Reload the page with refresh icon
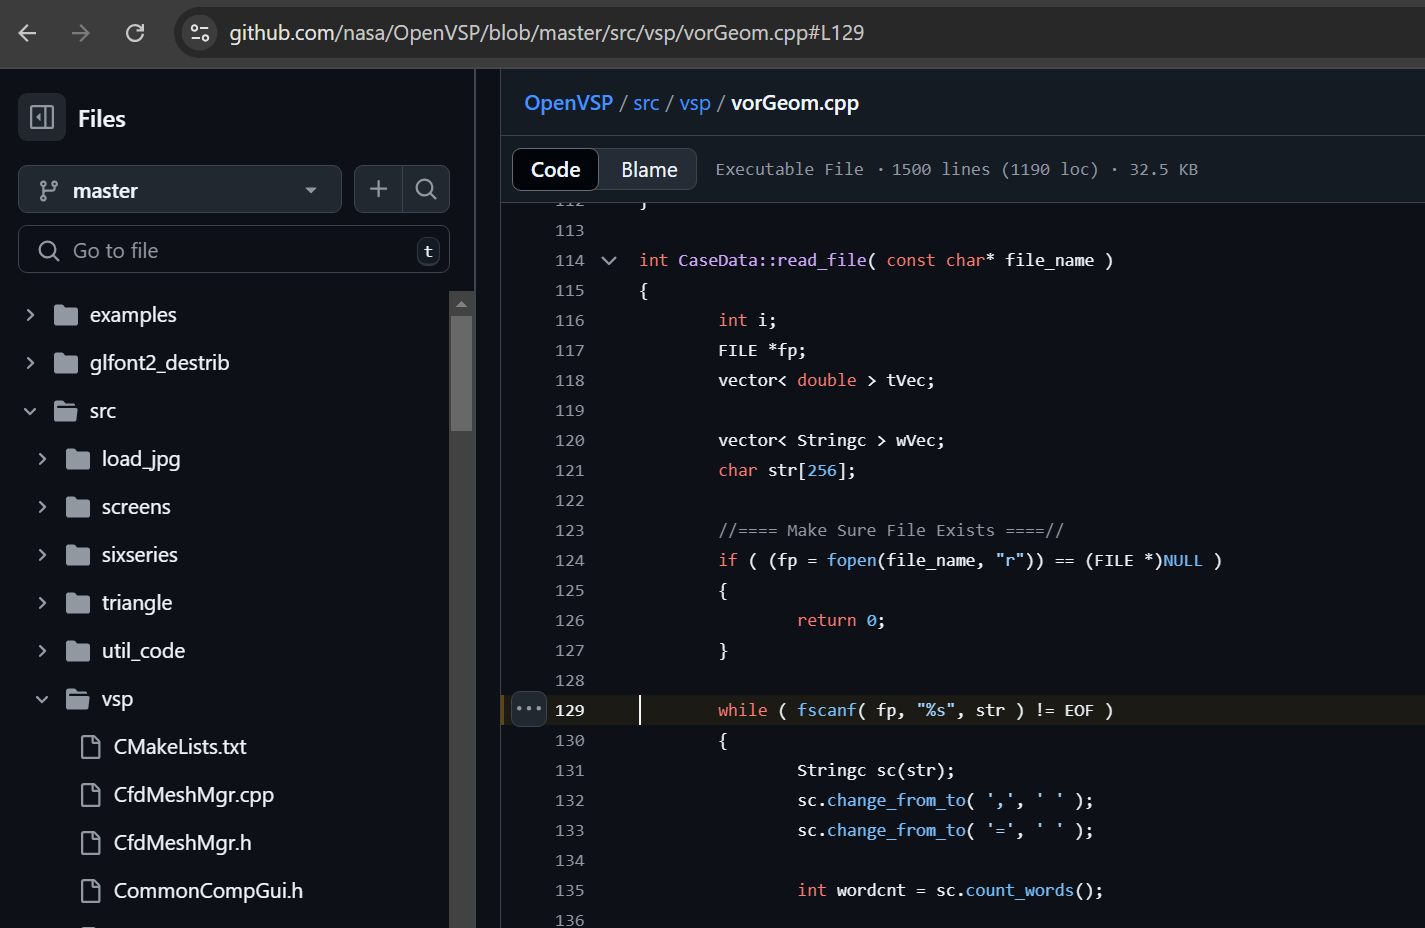The image size is (1425, 928). 135,33
